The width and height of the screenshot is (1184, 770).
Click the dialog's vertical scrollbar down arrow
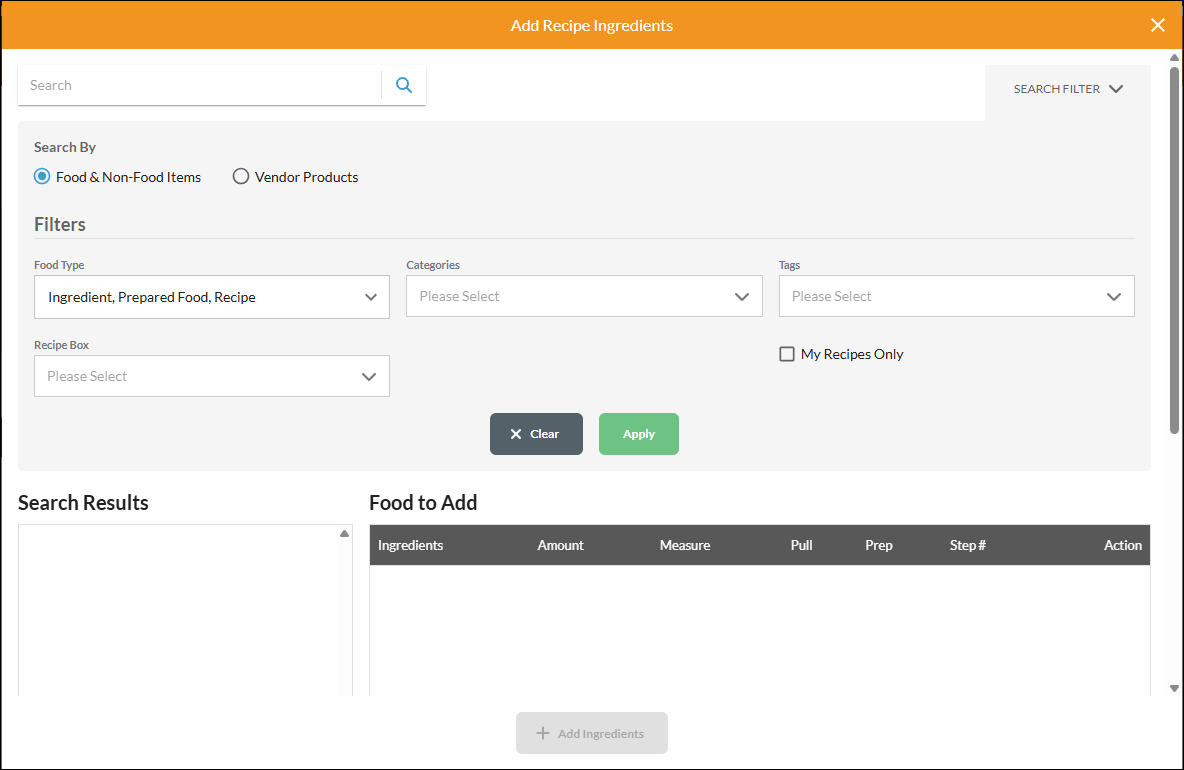tap(1174, 688)
